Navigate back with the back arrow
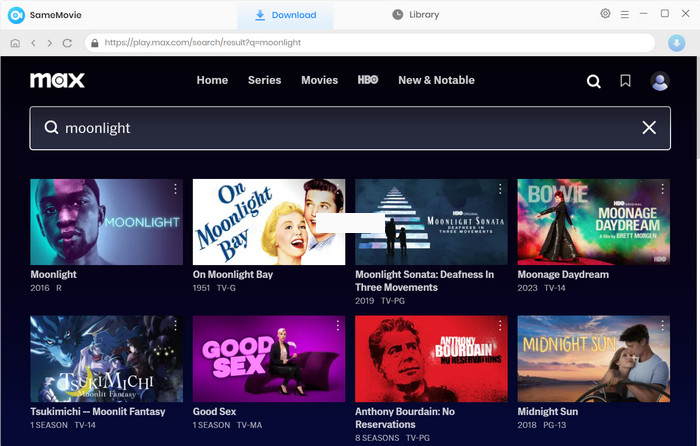Screen dimensions: 700x446 tap(33, 43)
